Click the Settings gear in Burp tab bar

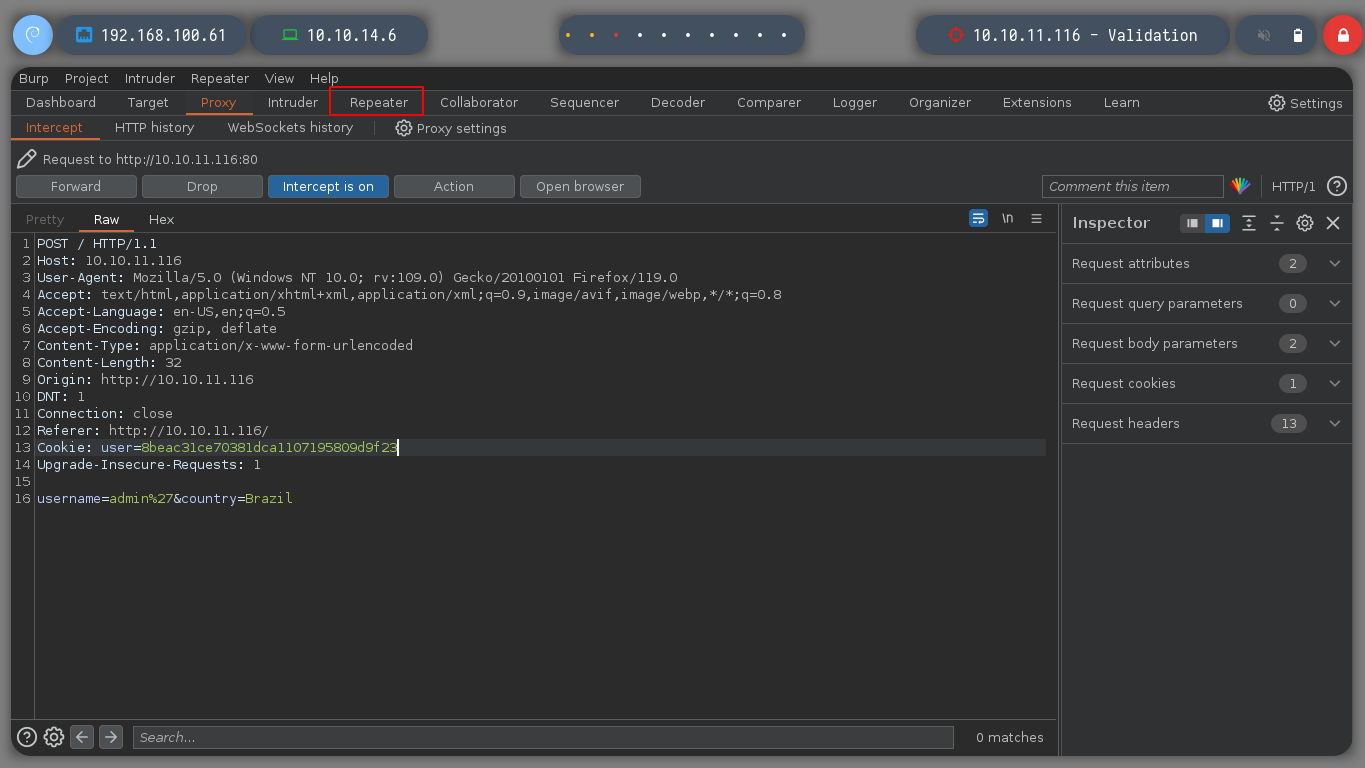[x=1305, y=103]
